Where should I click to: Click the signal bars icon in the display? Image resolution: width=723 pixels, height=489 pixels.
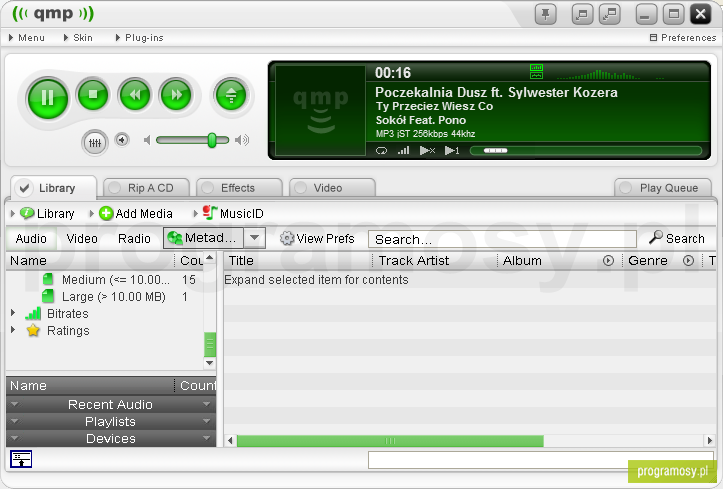pos(403,150)
